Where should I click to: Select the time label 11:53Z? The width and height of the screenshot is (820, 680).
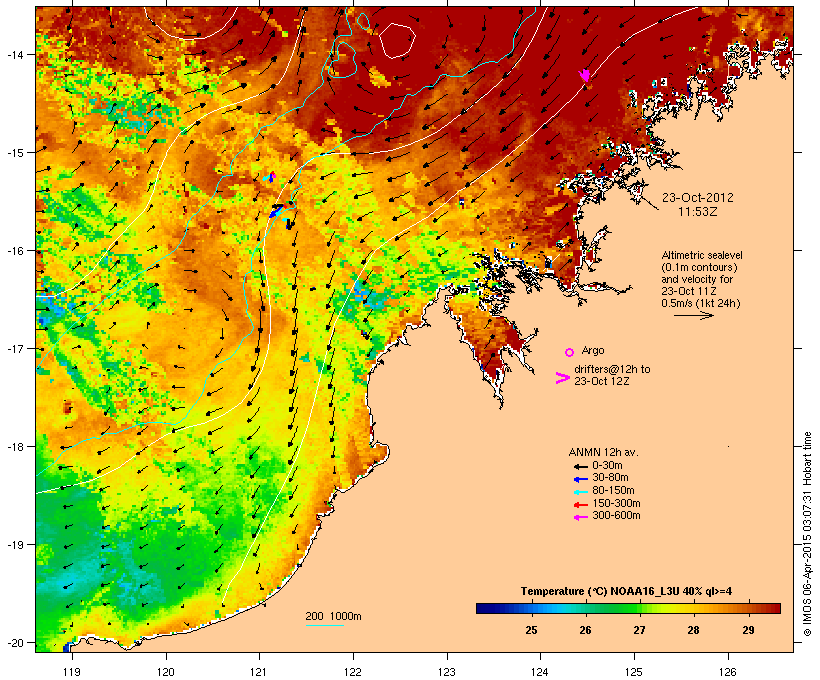pyautogui.click(x=698, y=212)
